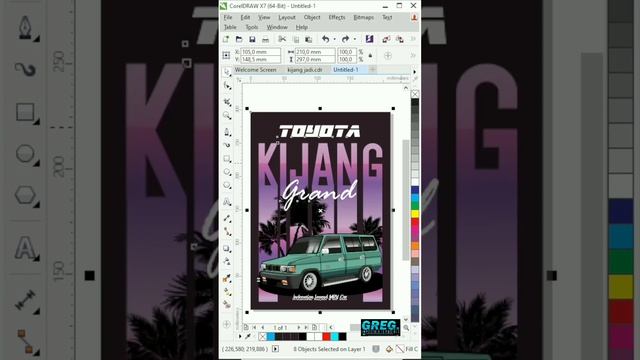Screen dimensions: 640x360
Task: Click the X position input field
Action: (x=260, y=52)
